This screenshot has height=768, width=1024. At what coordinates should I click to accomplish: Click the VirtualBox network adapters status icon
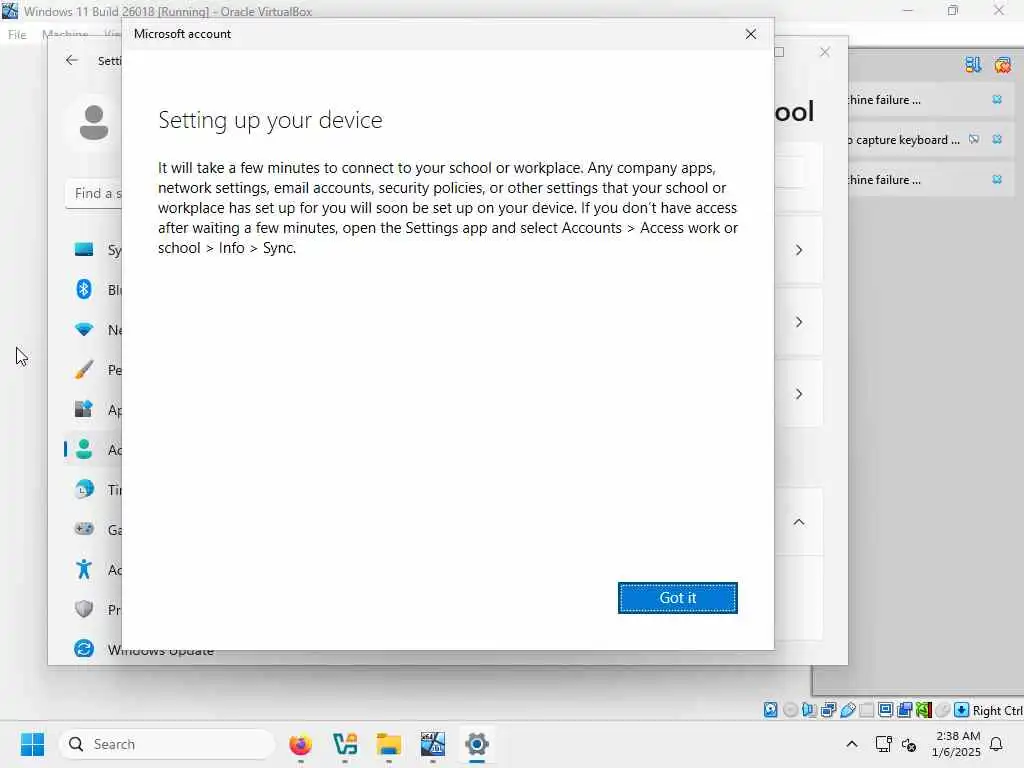[829, 710]
